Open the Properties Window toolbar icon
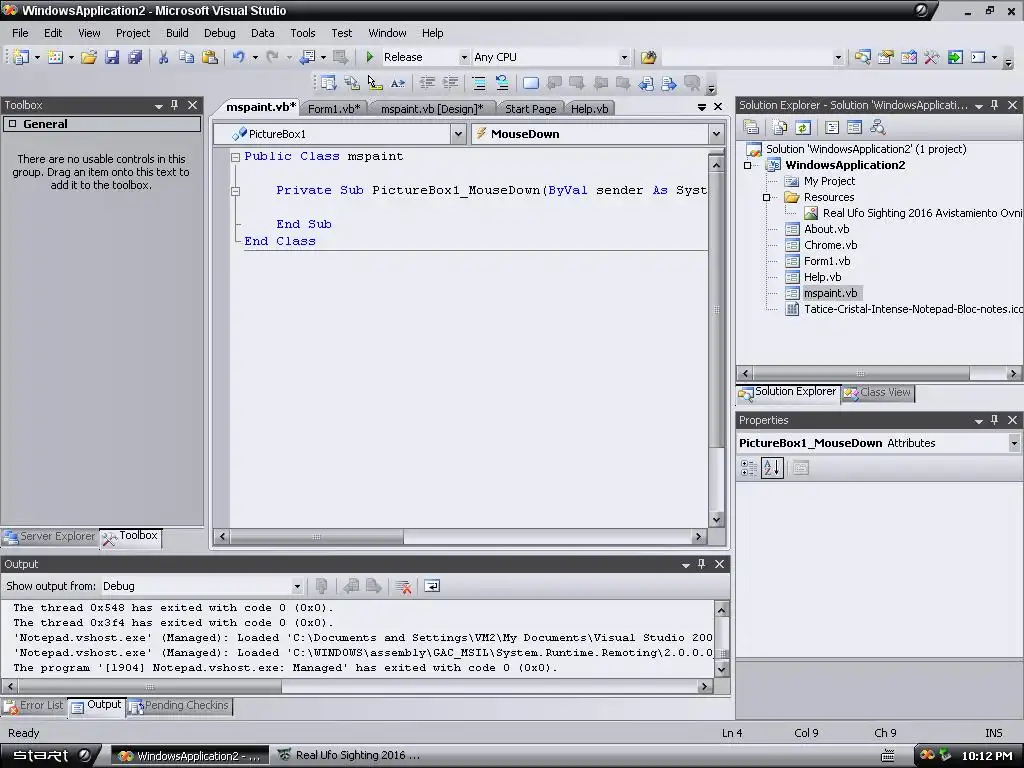Image resolution: width=1024 pixels, height=768 pixels. (886, 57)
